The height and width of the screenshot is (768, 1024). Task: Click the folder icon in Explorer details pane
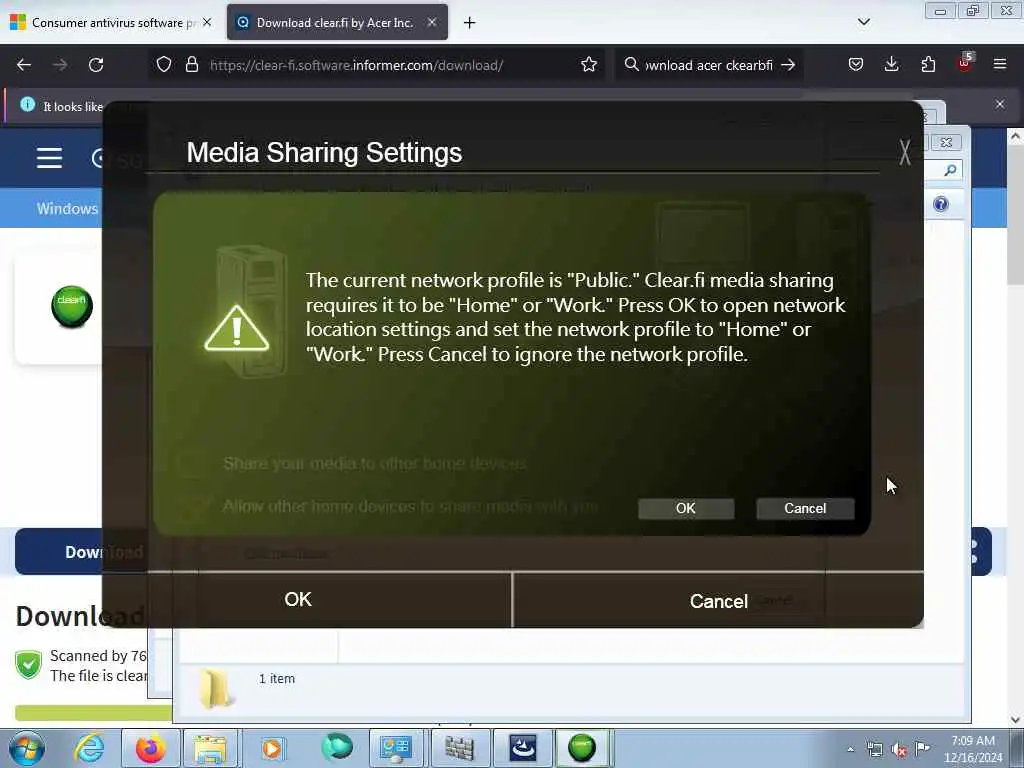tap(217, 688)
